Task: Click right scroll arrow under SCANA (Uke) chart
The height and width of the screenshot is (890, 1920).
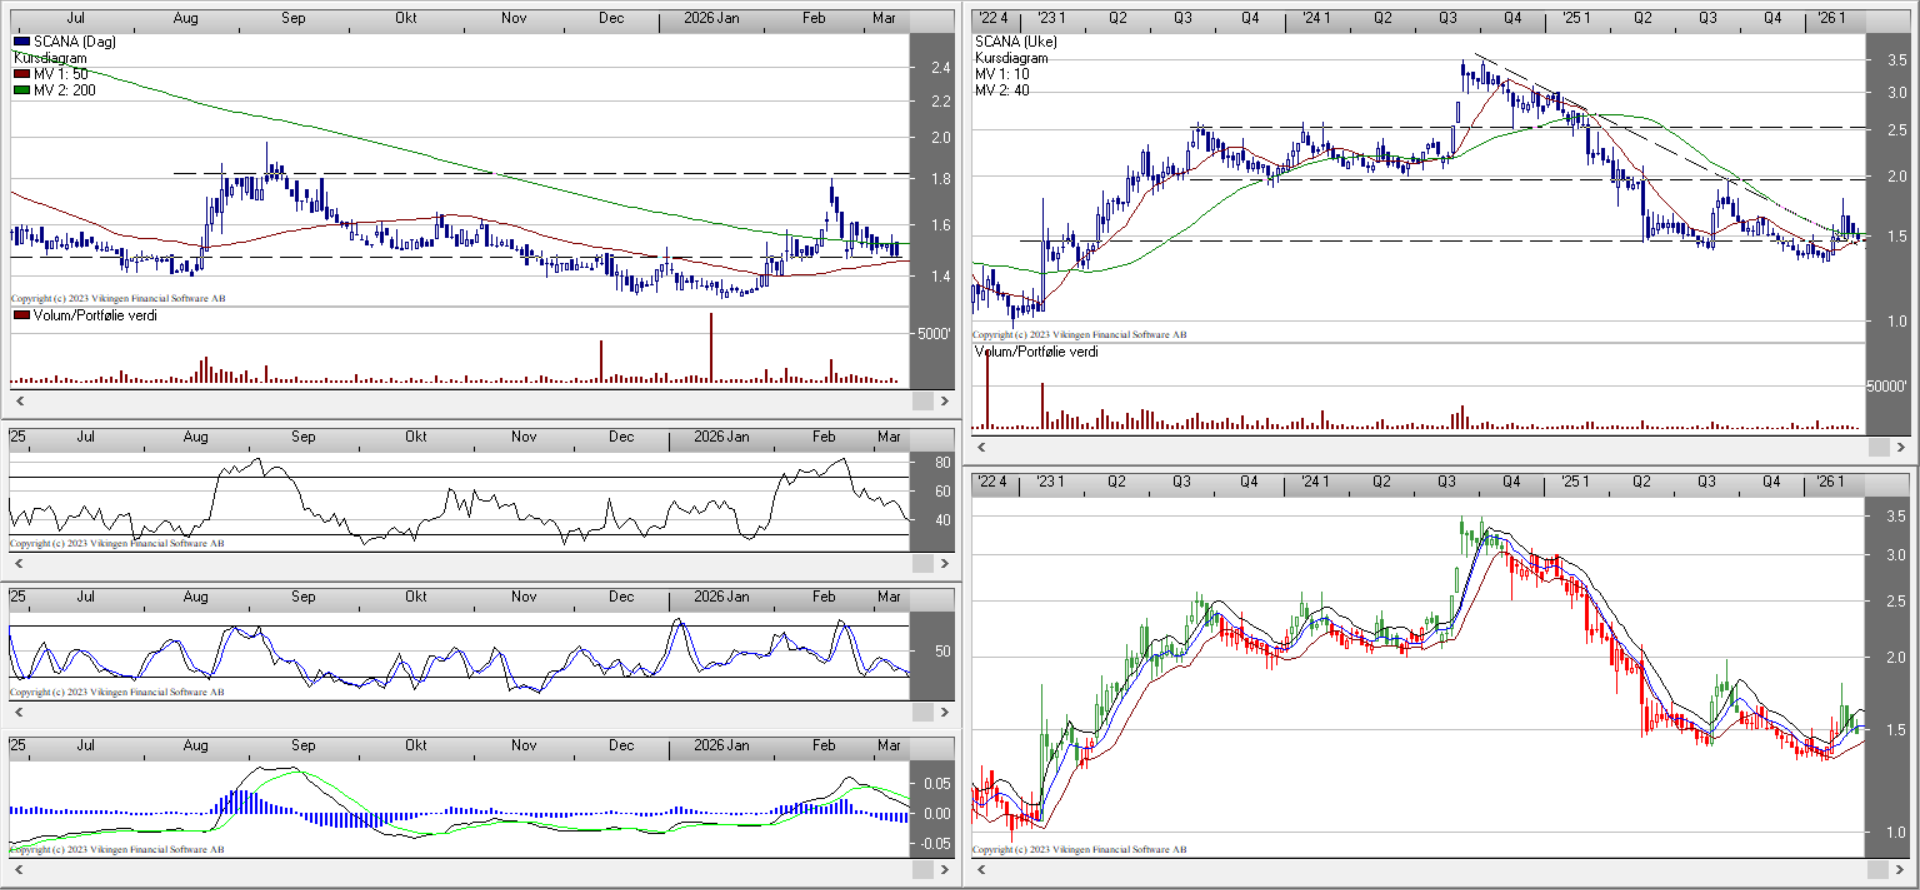Action: coord(1901,447)
